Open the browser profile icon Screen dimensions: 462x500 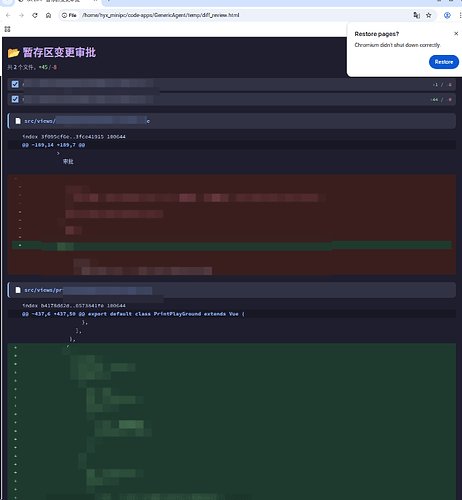tap(447, 15)
